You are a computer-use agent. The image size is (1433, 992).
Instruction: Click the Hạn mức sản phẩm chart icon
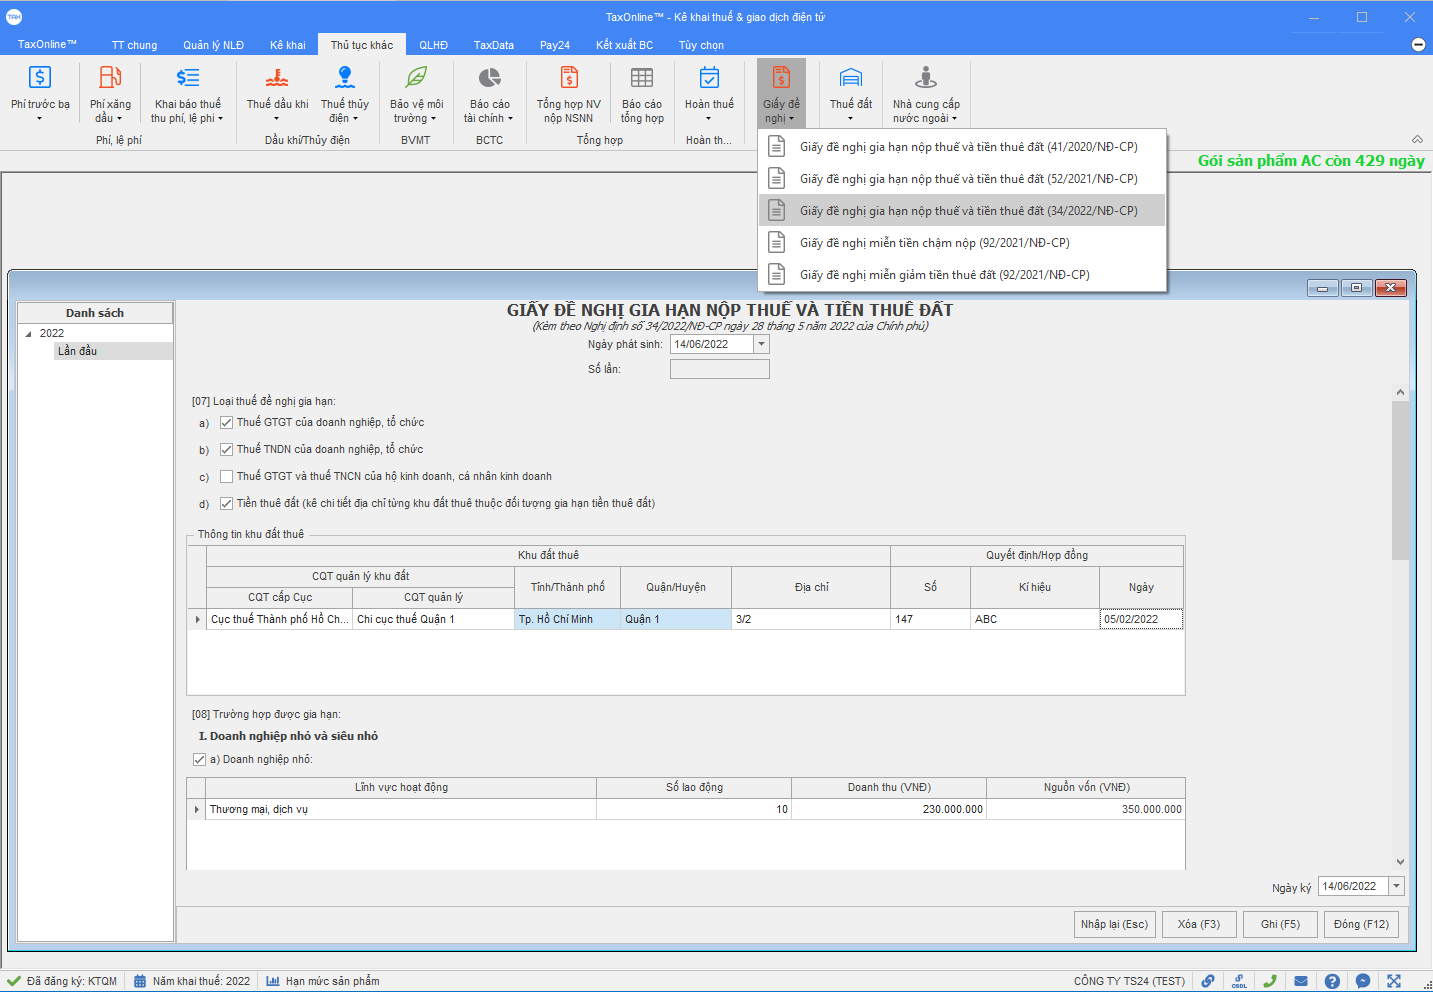(x=273, y=981)
